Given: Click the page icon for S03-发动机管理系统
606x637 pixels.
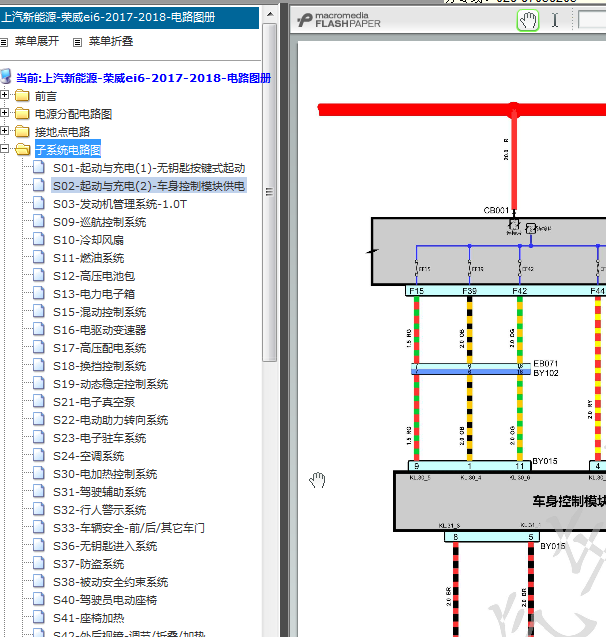Looking at the screenshot, I should click(x=39, y=203).
